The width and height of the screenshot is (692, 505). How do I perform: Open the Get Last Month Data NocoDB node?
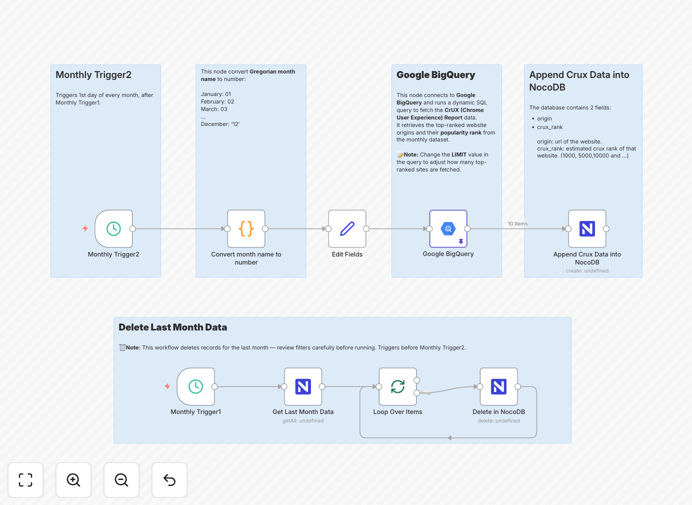[x=303, y=386]
